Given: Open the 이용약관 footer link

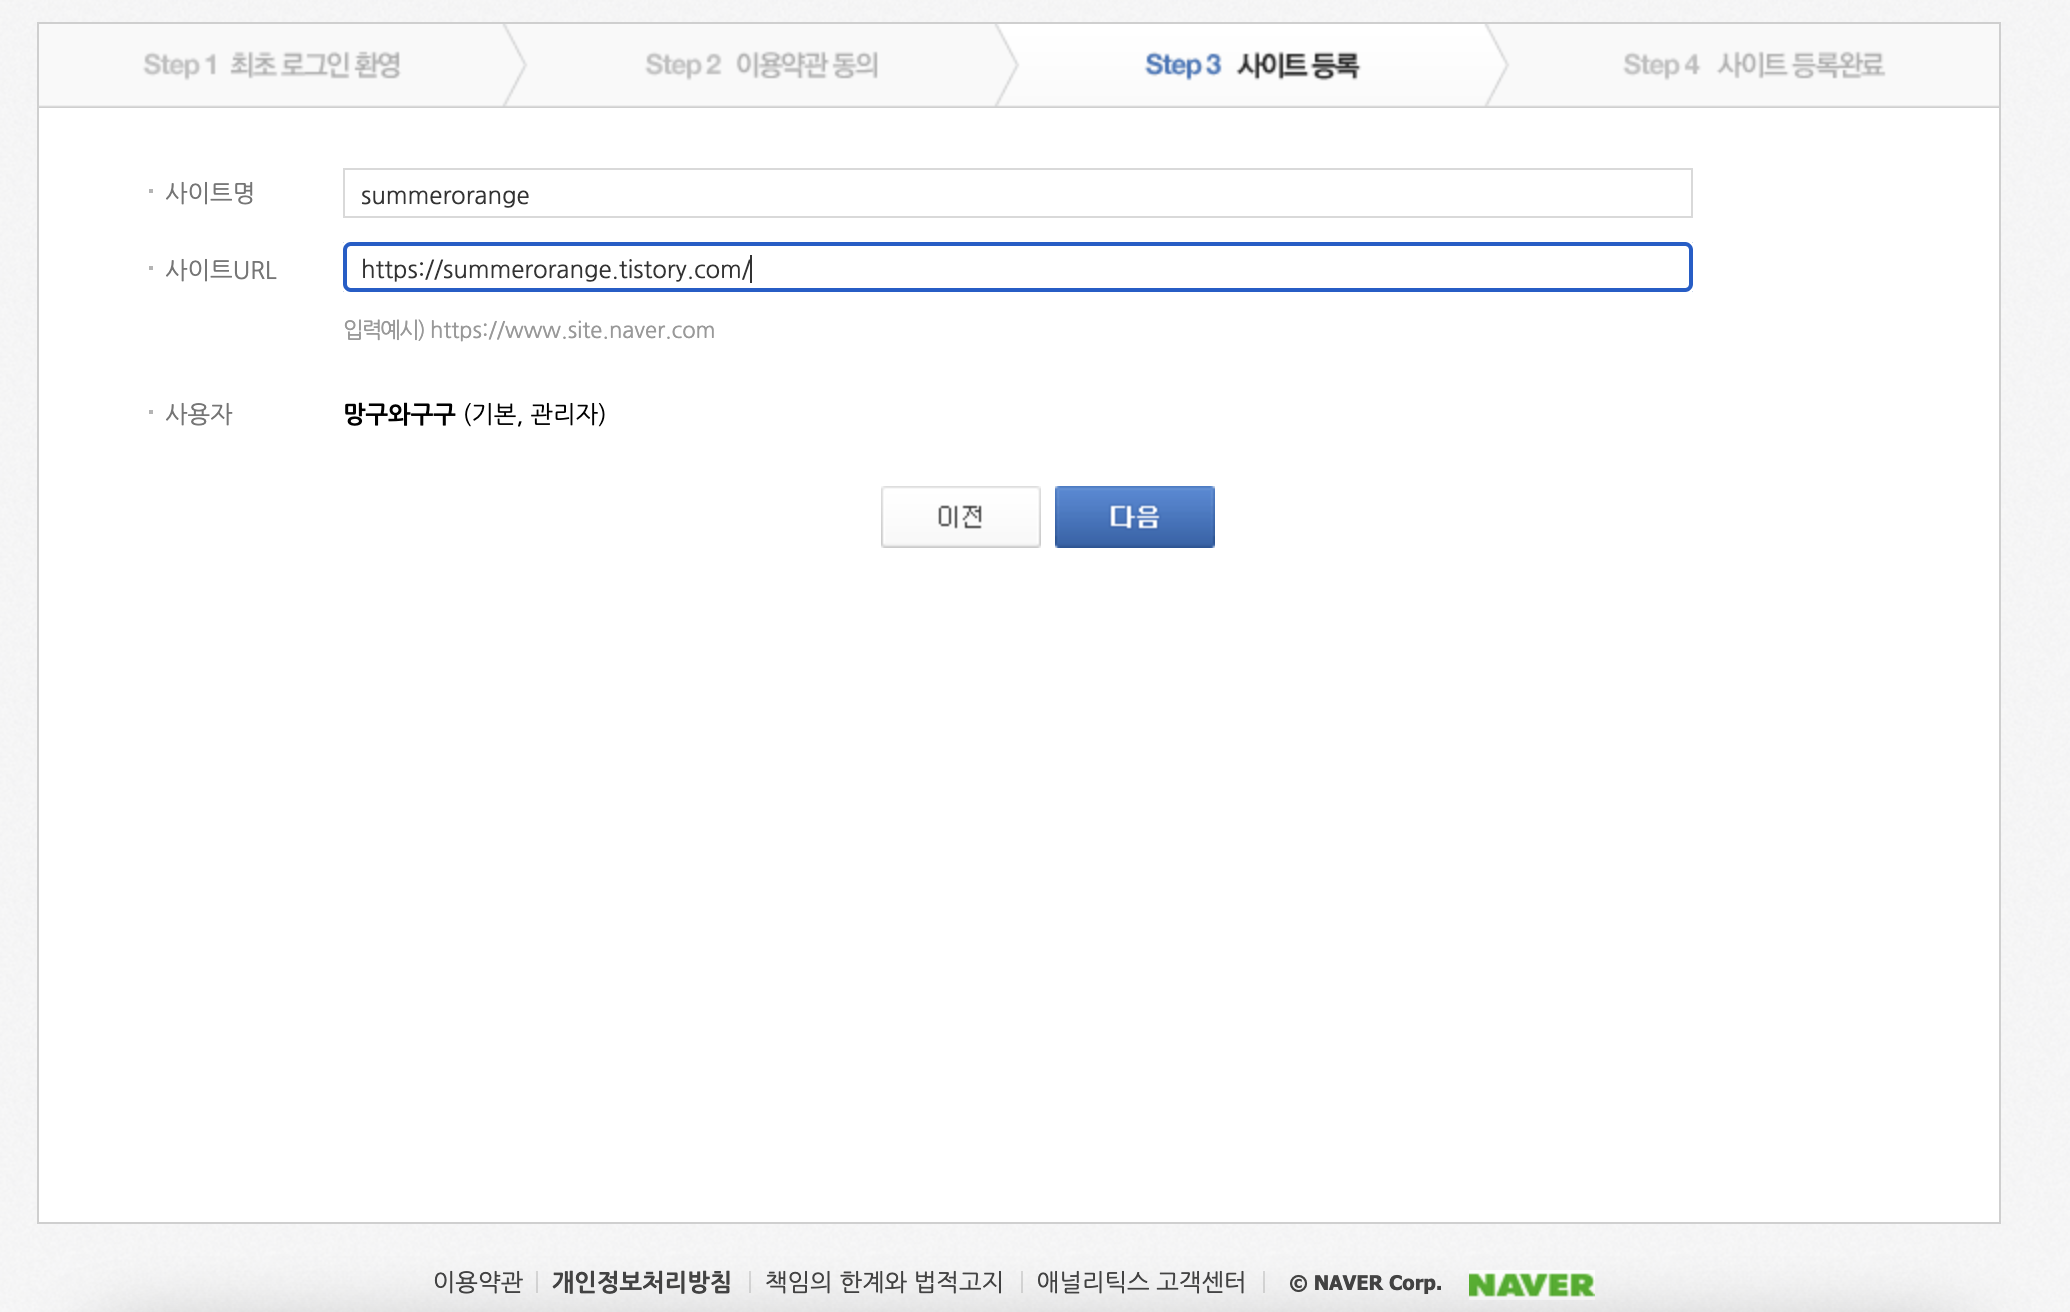Looking at the screenshot, I should (477, 1282).
